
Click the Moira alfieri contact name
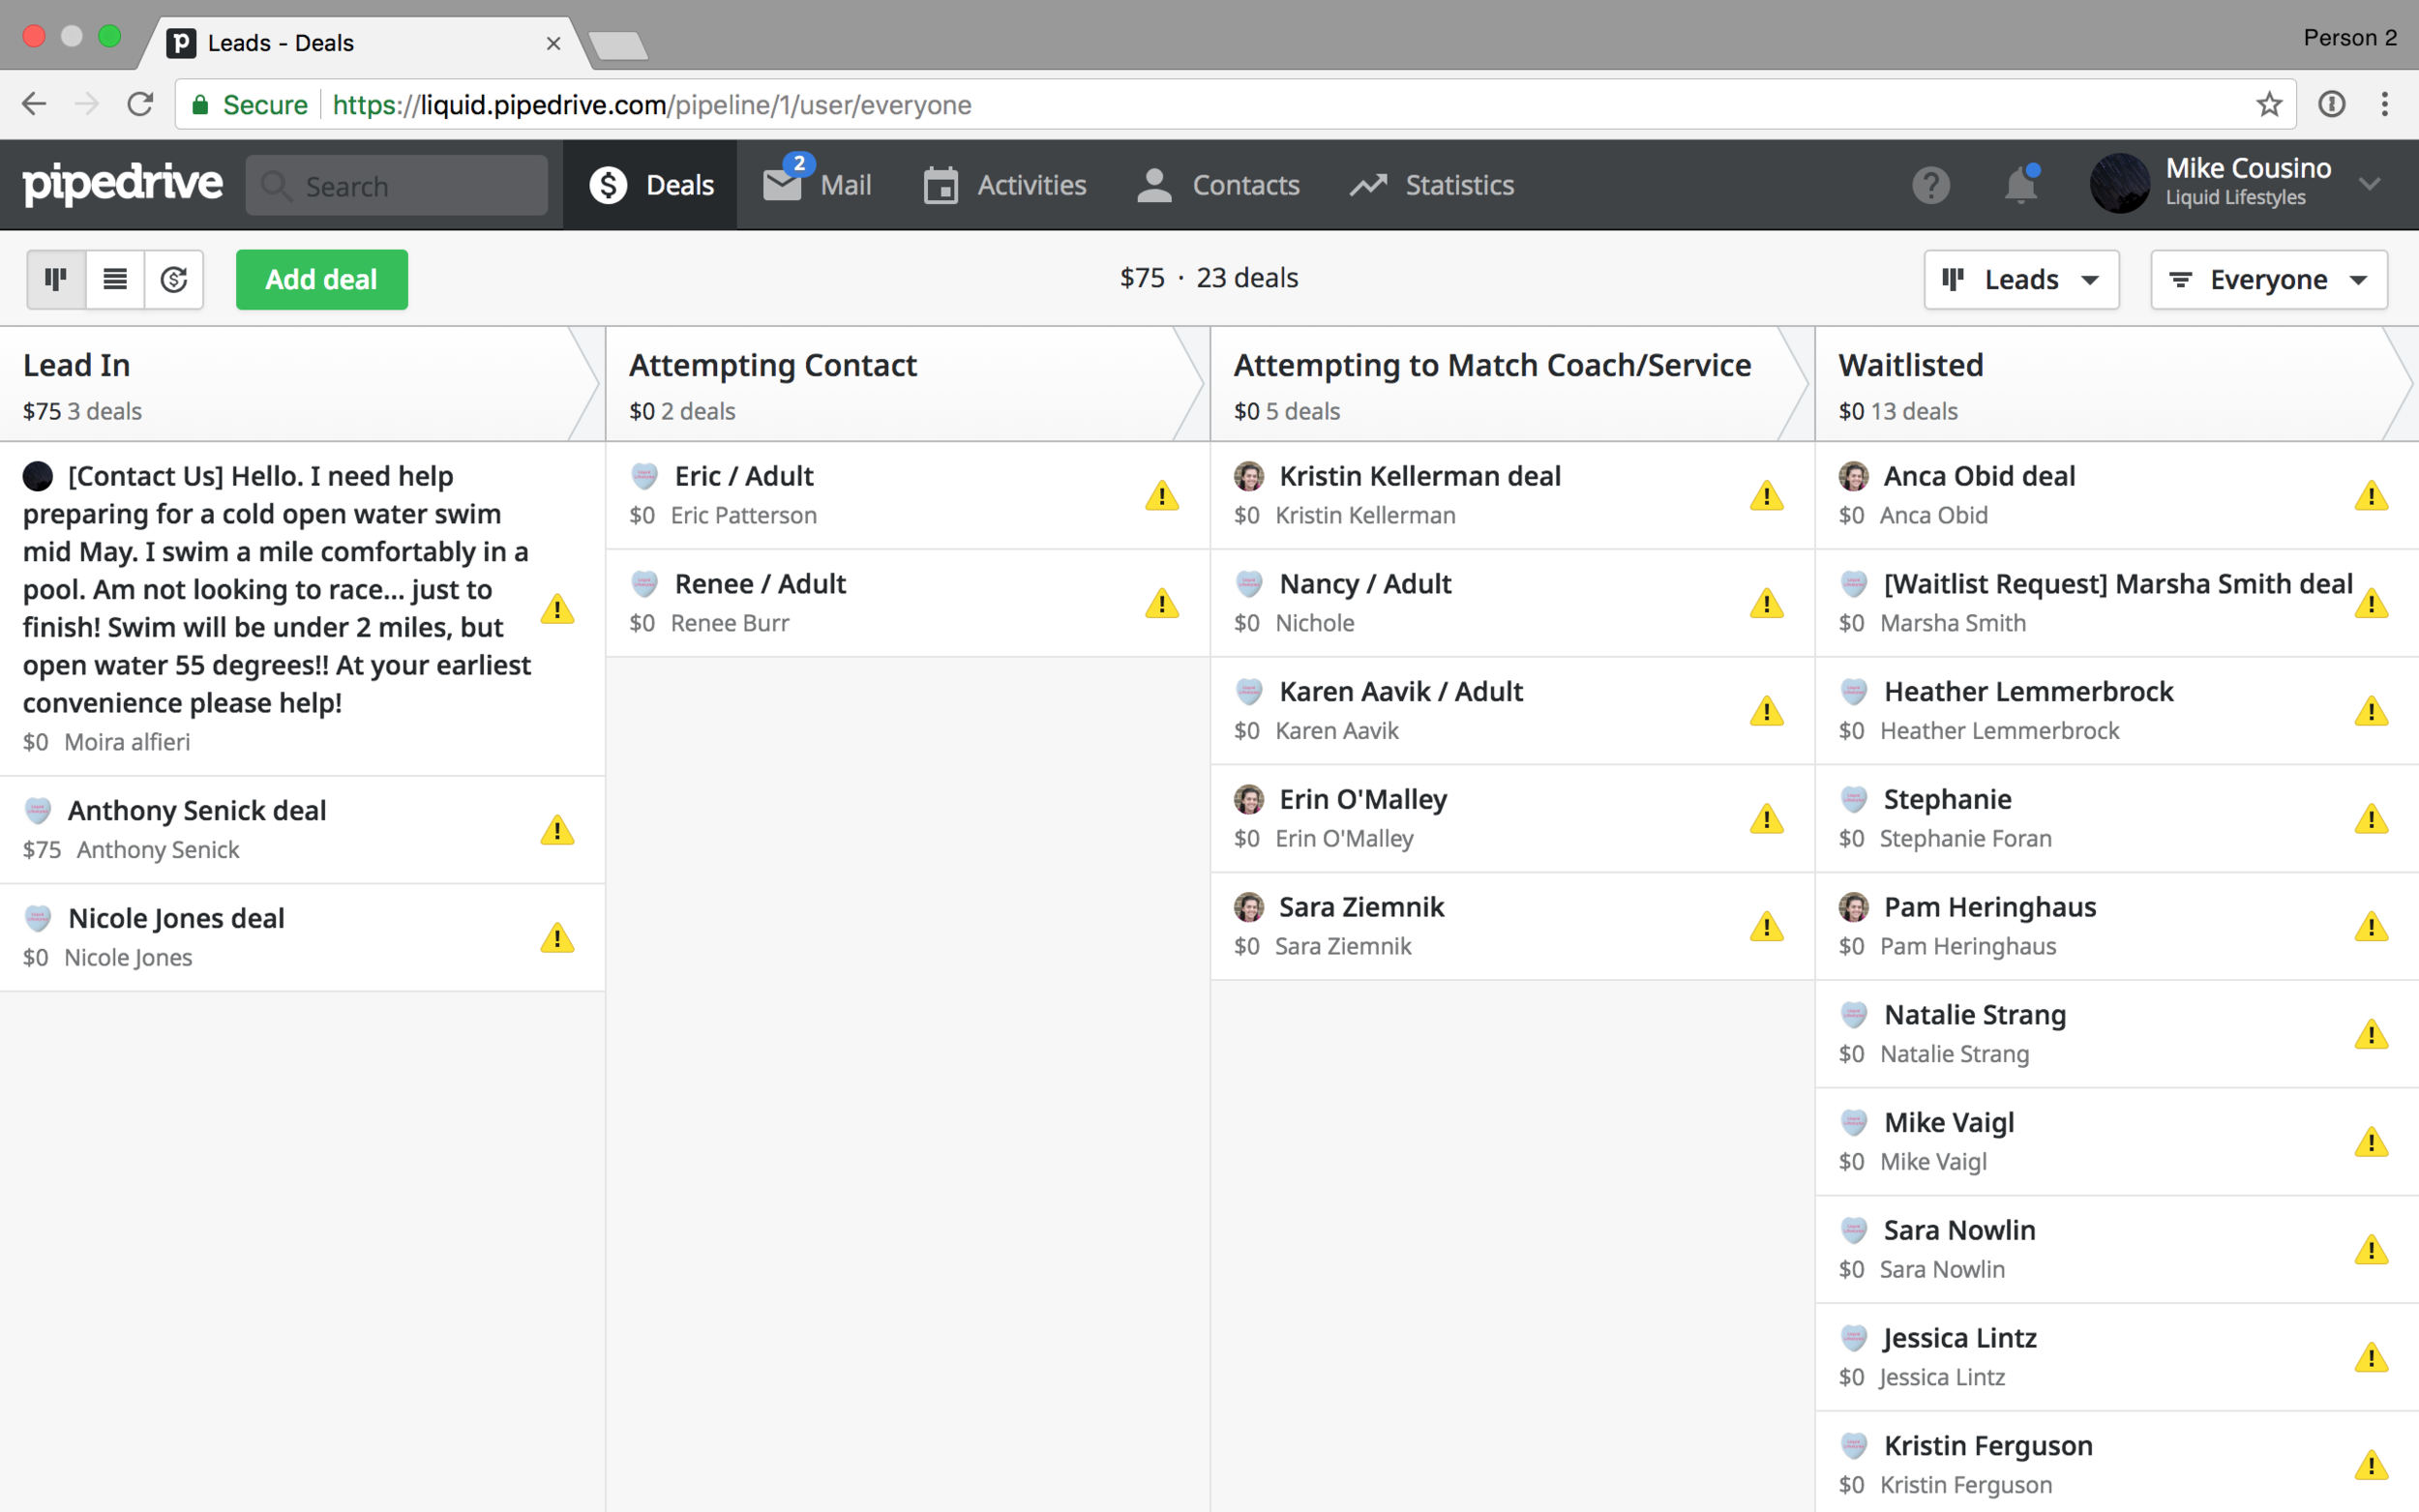(127, 742)
